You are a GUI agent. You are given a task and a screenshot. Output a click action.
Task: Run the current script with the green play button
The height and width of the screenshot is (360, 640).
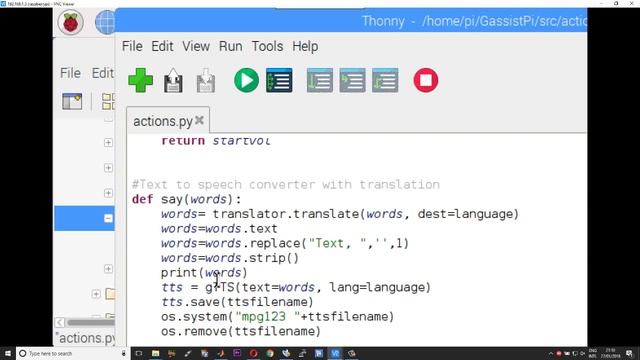(x=246, y=80)
